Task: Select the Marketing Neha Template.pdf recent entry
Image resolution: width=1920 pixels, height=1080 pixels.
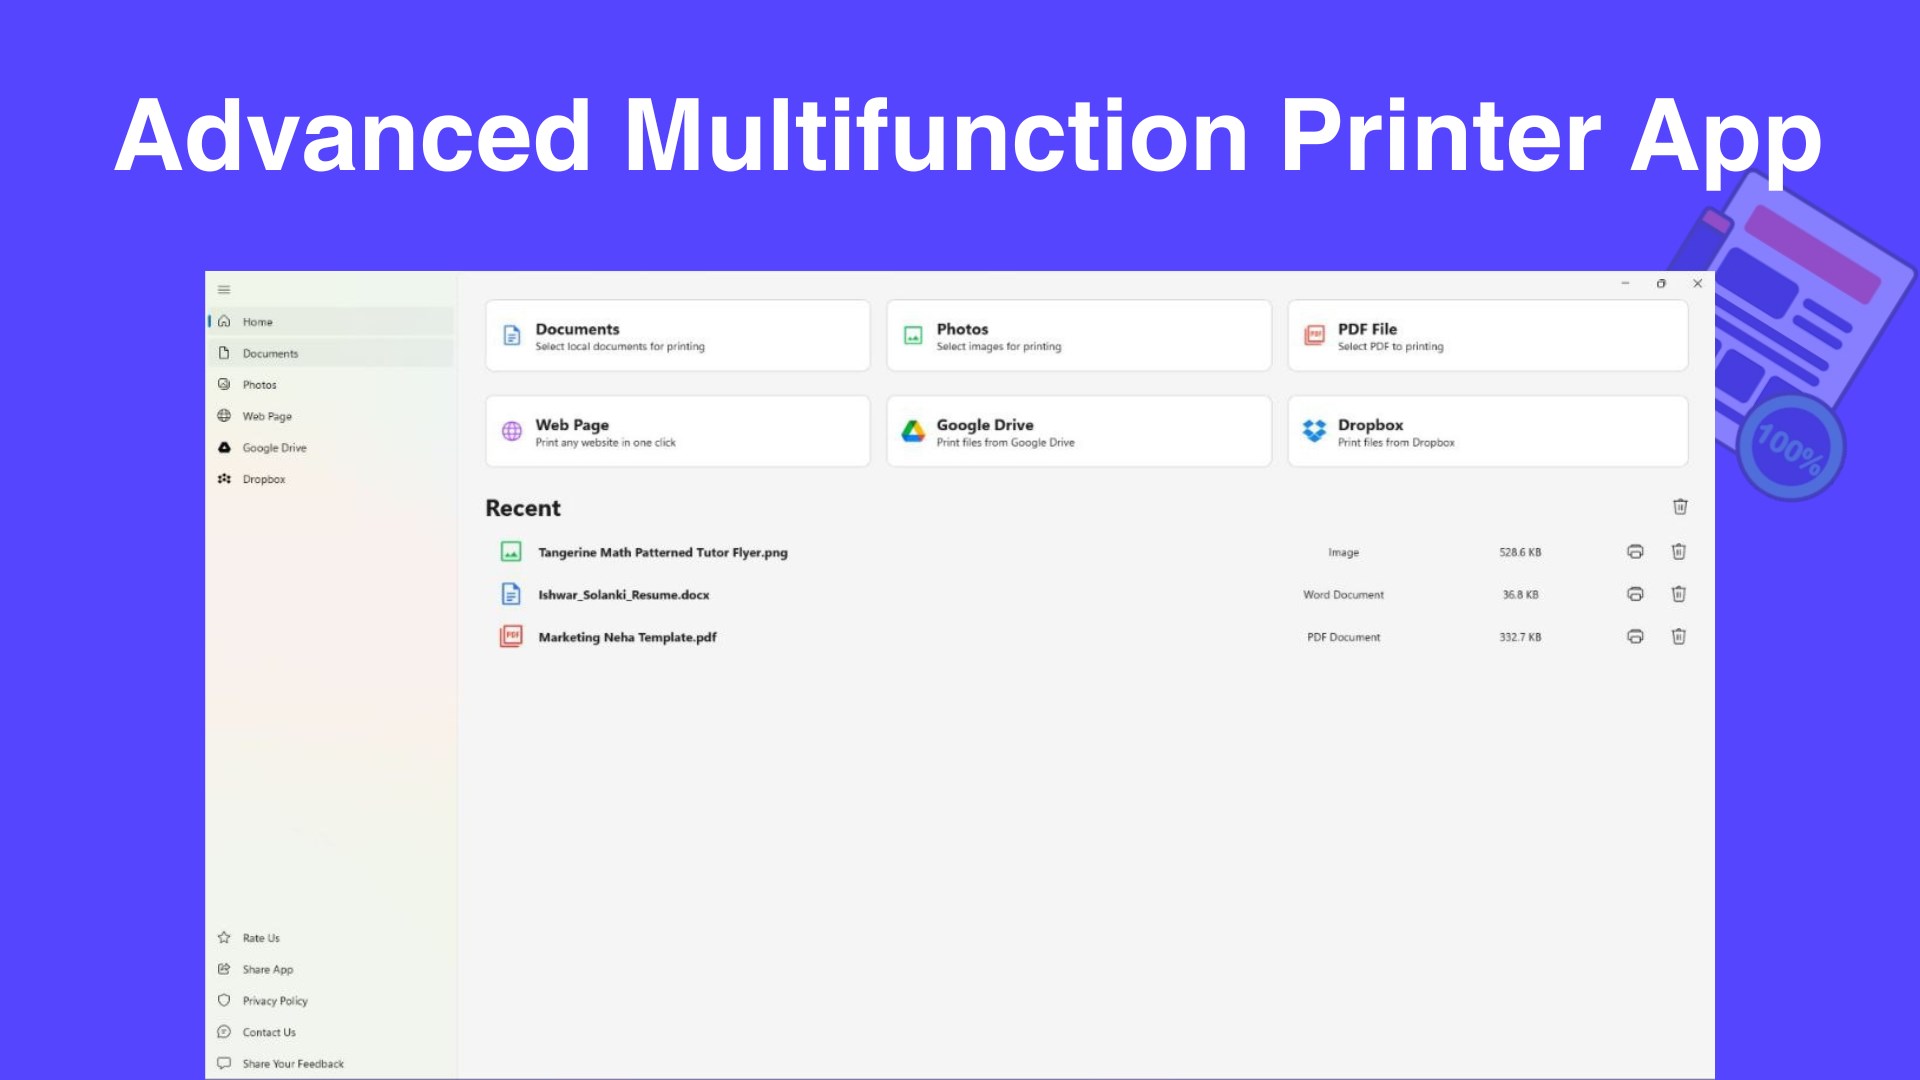Action: (x=627, y=636)
